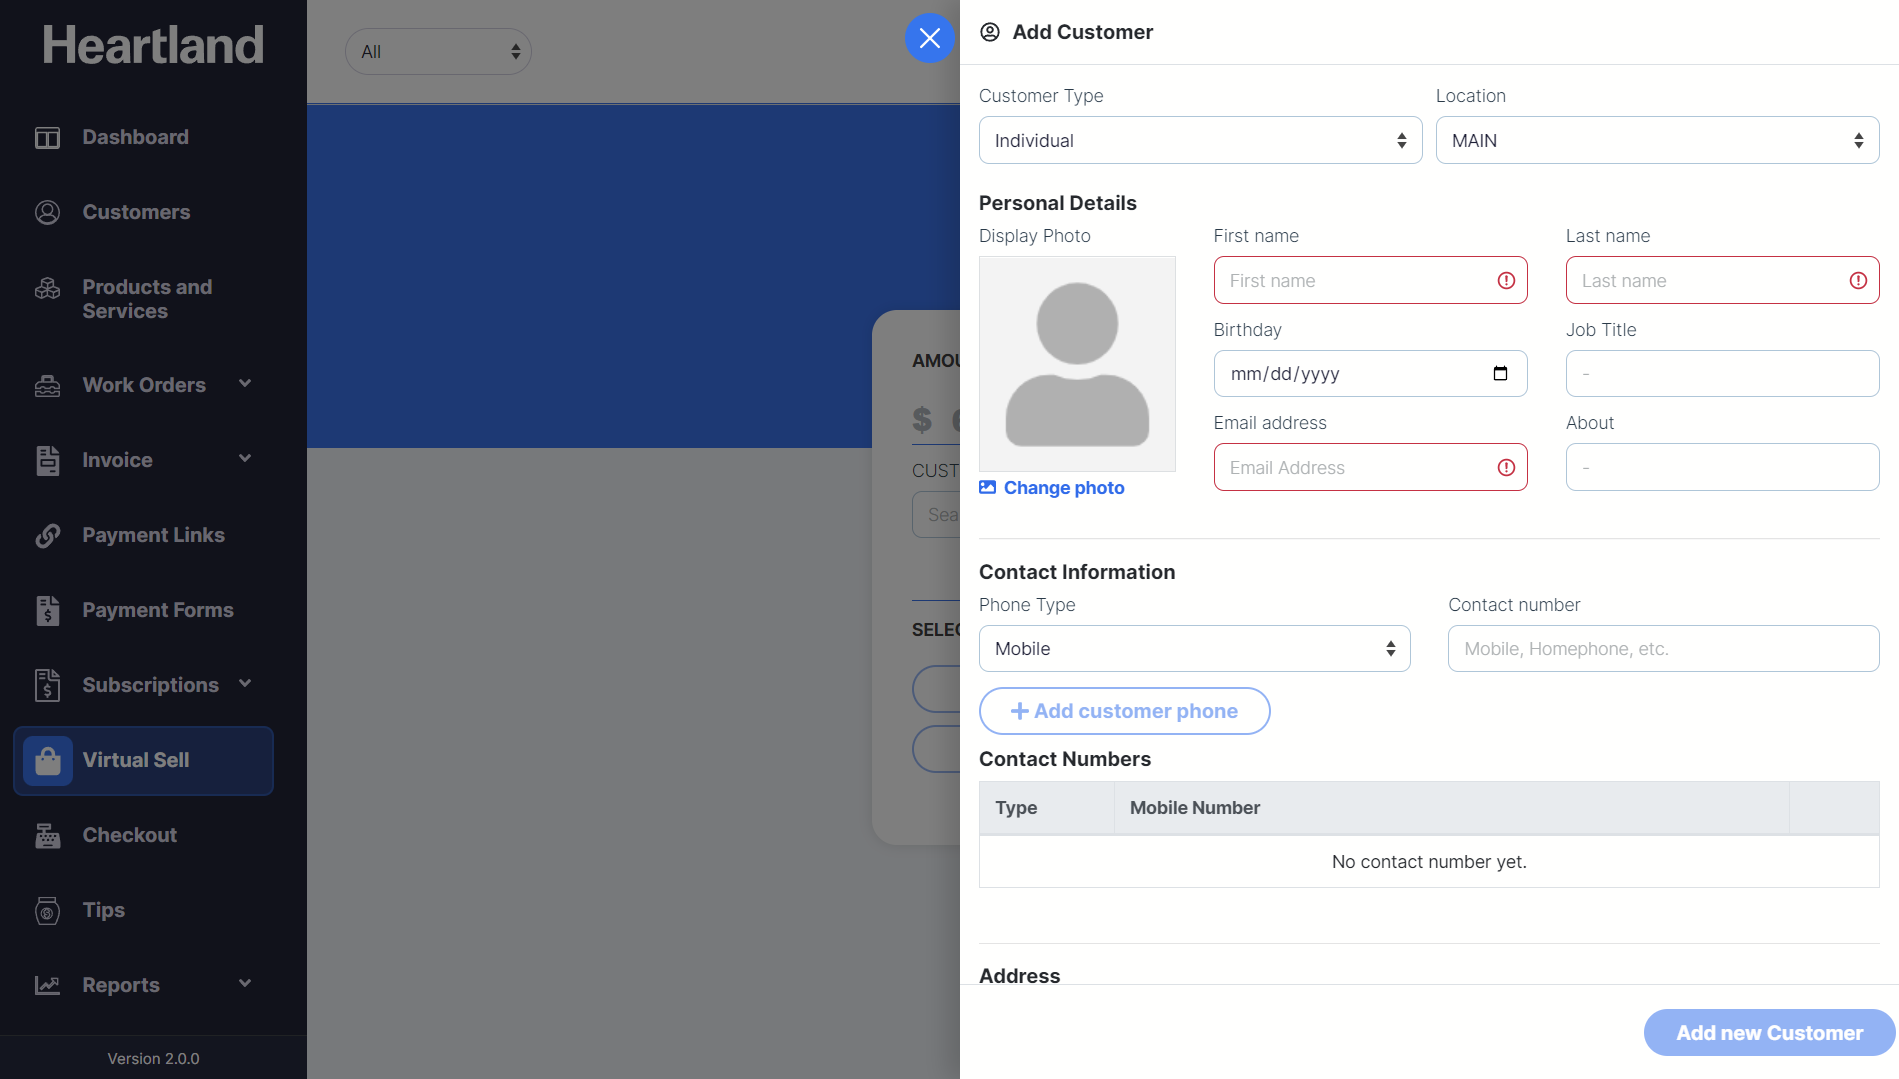
Task: Click the Payment Forms document icon
Action: tap(47, 611)
